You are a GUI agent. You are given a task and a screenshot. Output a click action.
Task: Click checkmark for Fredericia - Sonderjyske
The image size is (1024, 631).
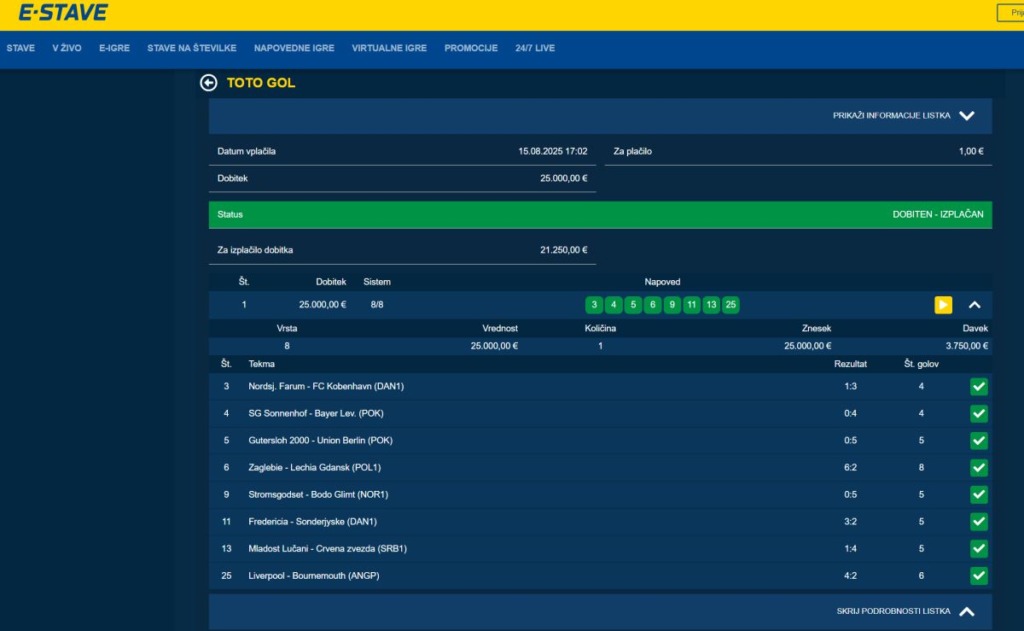tap(978, 522)
